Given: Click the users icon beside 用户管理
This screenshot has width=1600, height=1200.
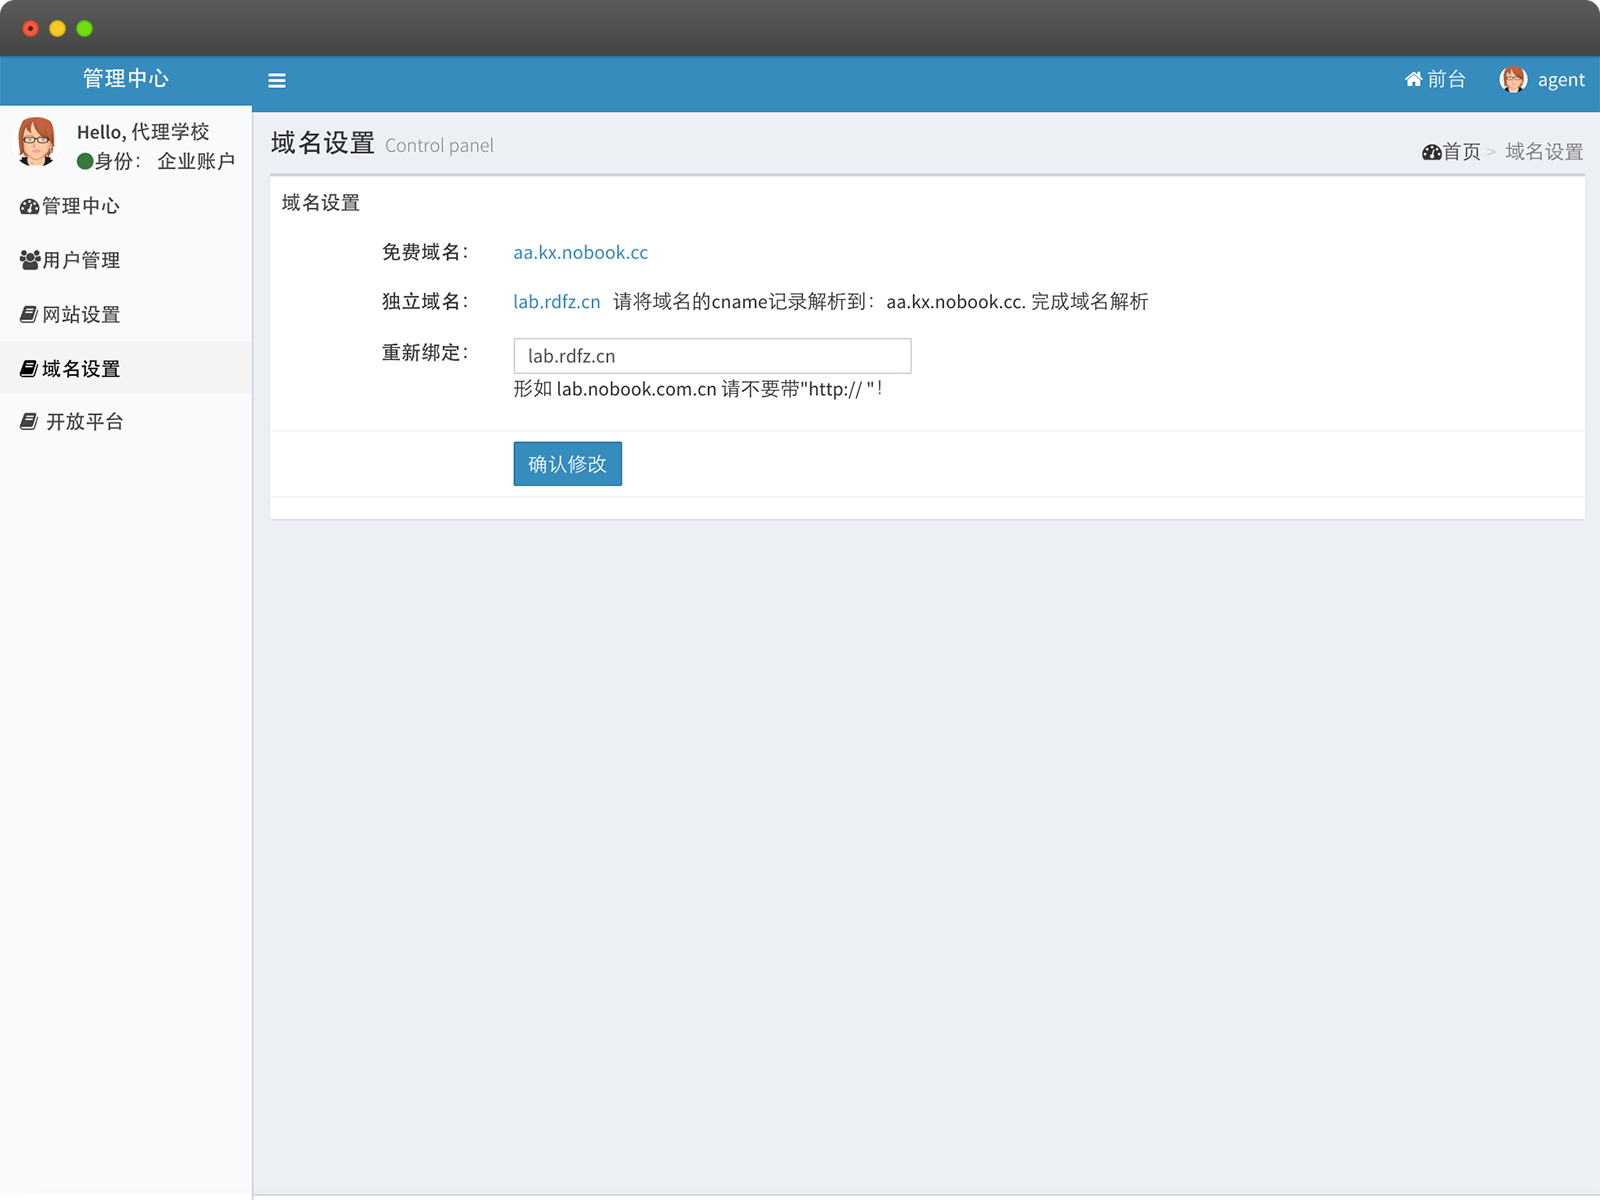Looking at the screenshot, I should coord(29,260).
